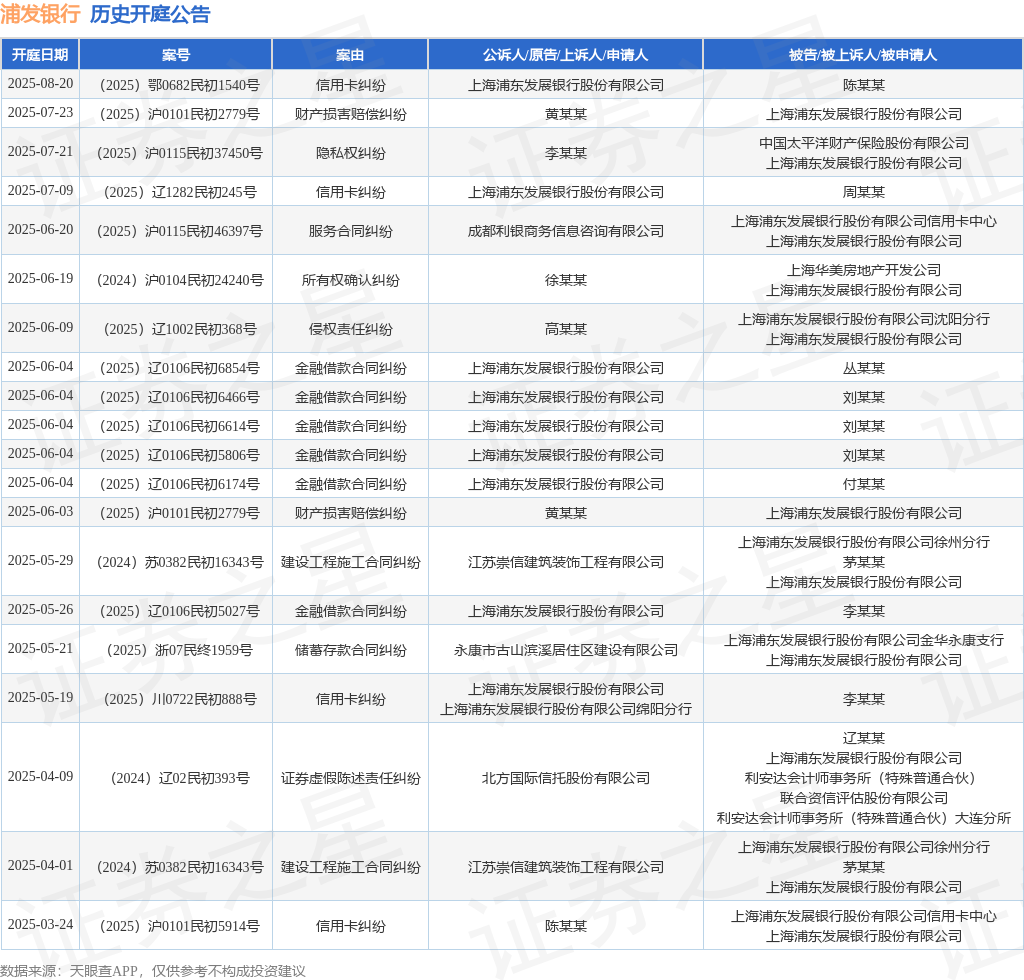Screen dimensions: 1024x980
Task: Click the 被告/被上诉人/被申请人 column header
Action: pyautogui.click(x=863, y=55)
